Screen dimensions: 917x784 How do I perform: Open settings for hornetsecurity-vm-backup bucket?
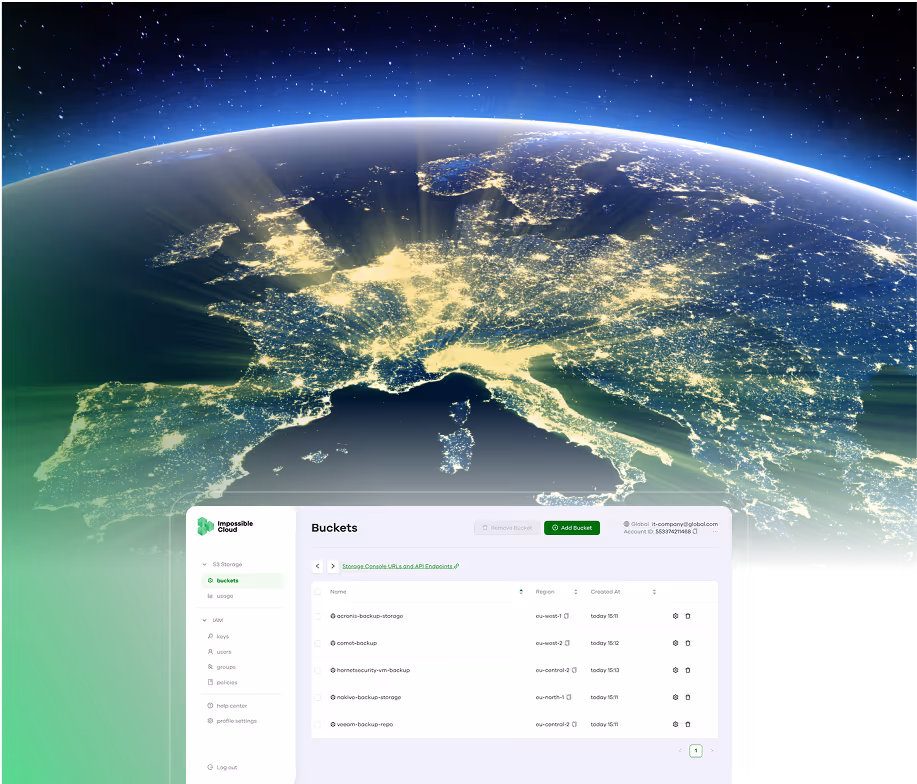[675, 670]
